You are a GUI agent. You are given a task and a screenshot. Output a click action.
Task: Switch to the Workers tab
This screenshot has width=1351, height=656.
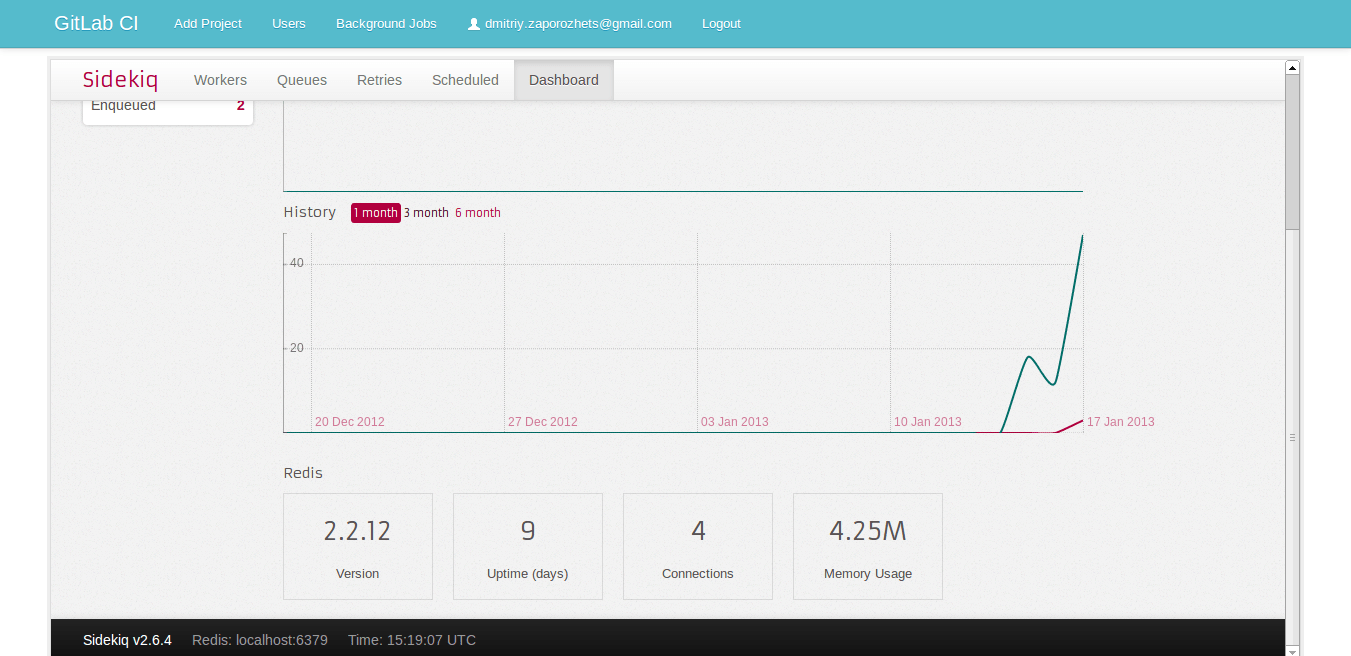point(220,80)
